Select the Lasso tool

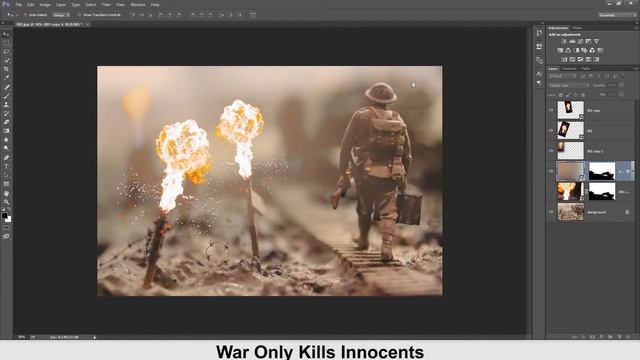coord(6,52)
